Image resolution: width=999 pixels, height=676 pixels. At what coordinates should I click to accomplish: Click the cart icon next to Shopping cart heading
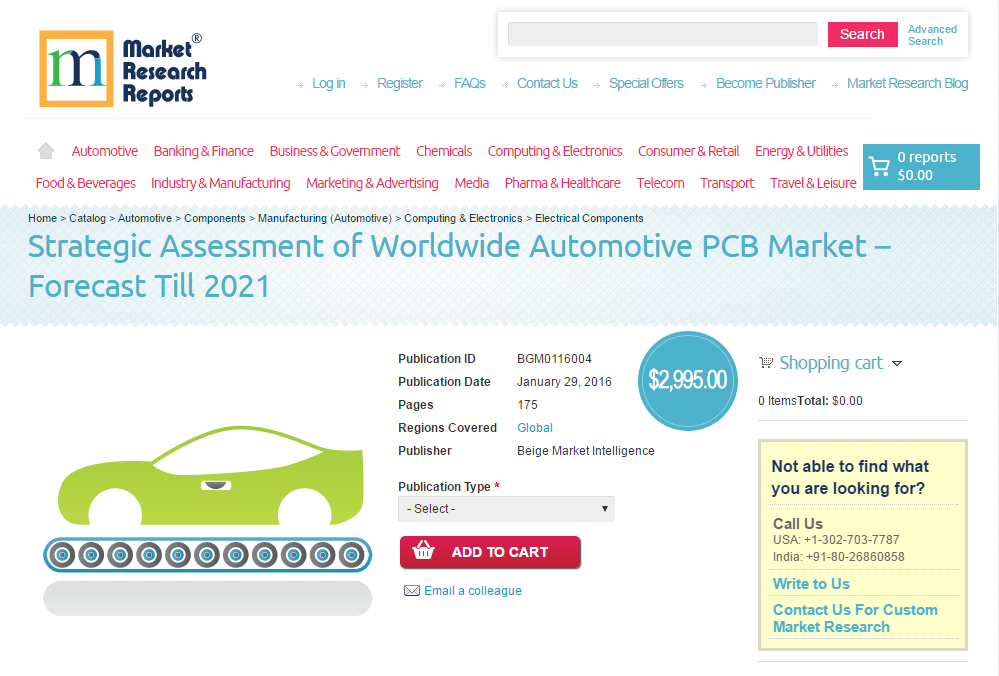766,362
